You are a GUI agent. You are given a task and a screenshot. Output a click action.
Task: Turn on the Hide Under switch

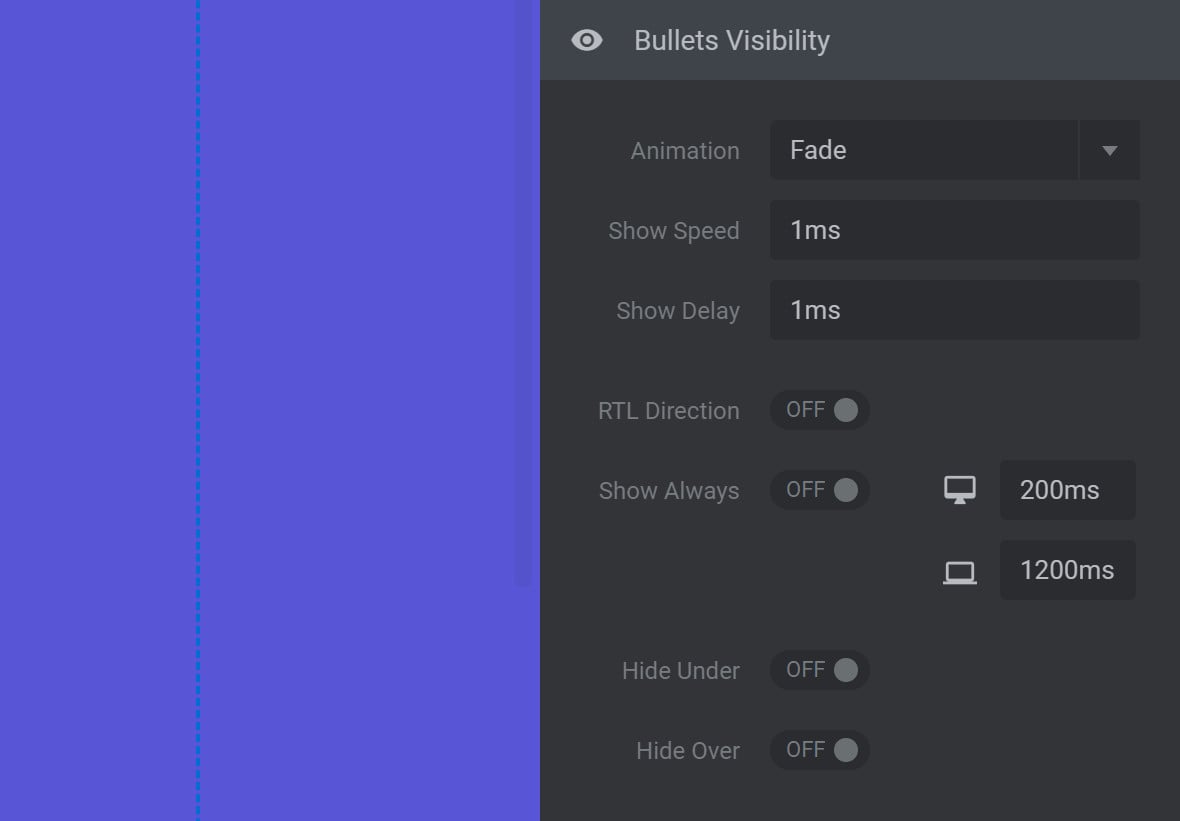tap(820, 670)
